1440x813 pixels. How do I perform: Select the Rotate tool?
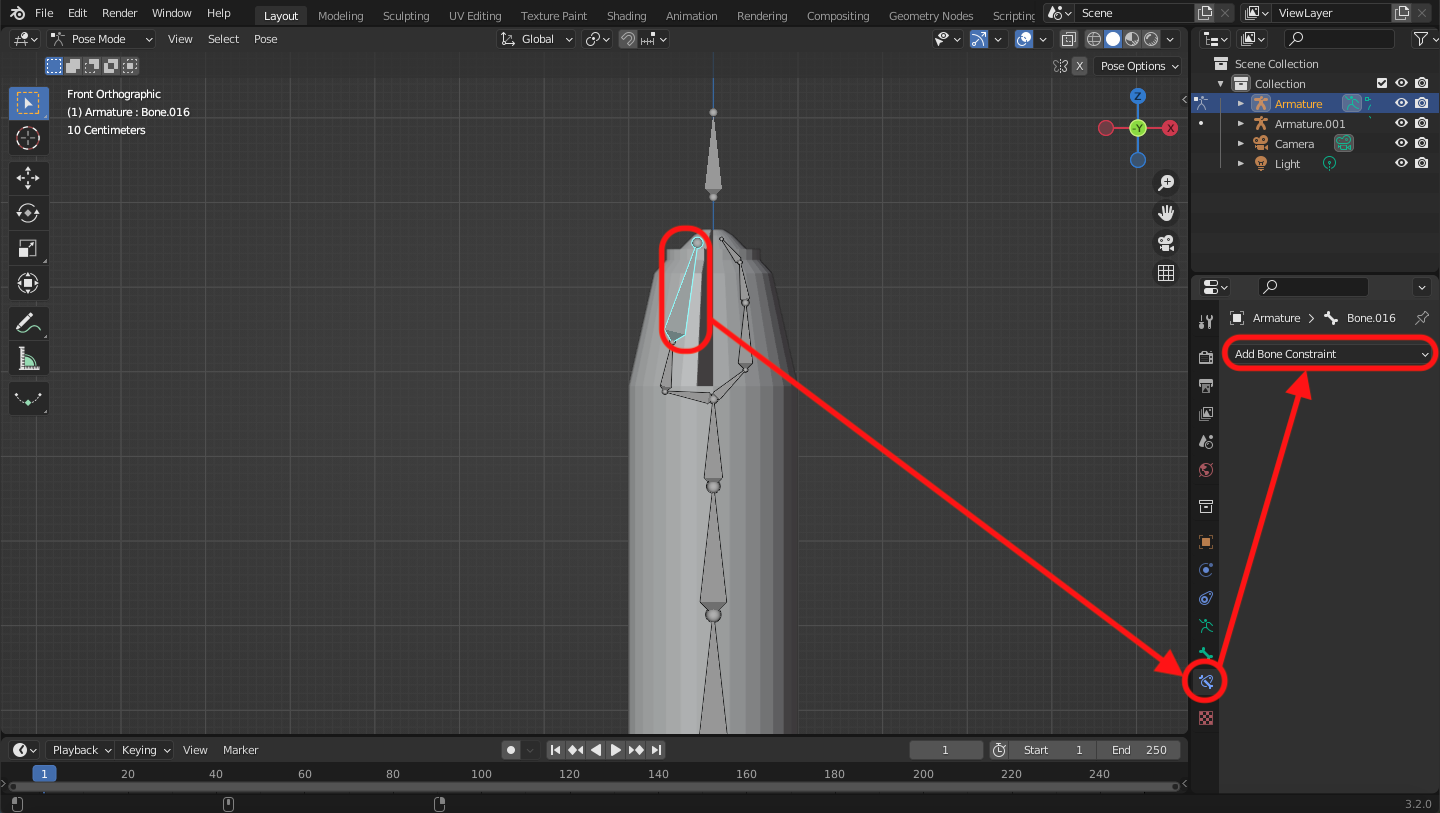28,213
